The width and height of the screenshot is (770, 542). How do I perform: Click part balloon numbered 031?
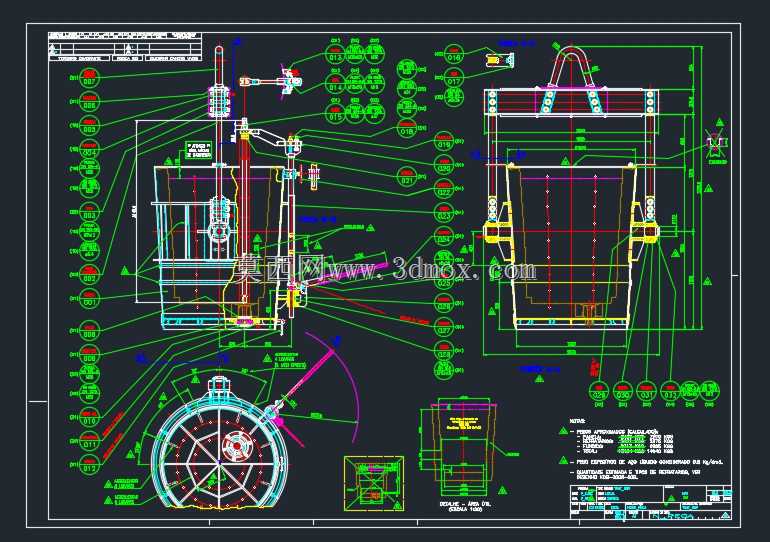[646, 391]
